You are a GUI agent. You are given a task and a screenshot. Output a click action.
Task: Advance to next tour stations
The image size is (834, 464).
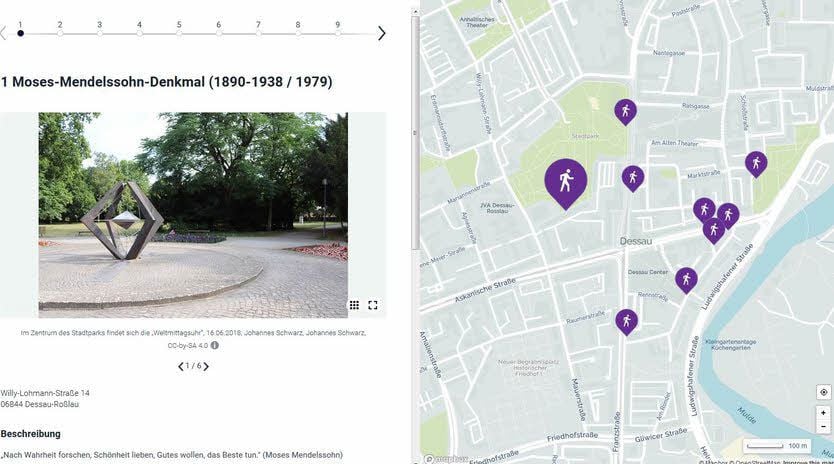tap(381, 34)
